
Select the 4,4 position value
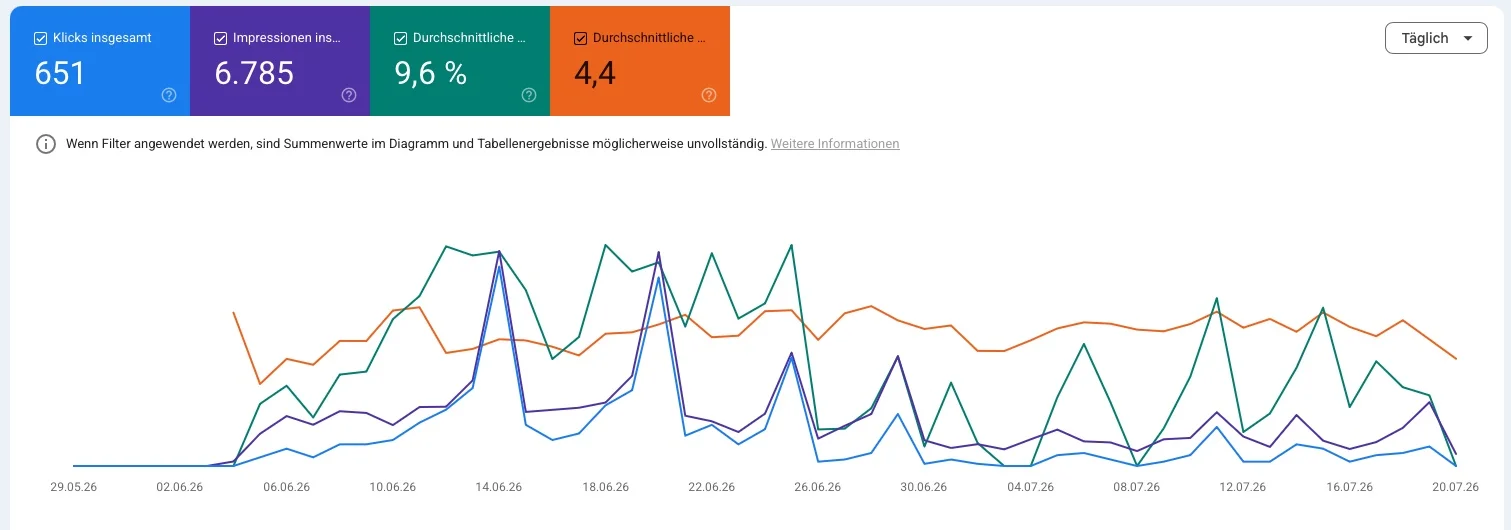point(595,73)
